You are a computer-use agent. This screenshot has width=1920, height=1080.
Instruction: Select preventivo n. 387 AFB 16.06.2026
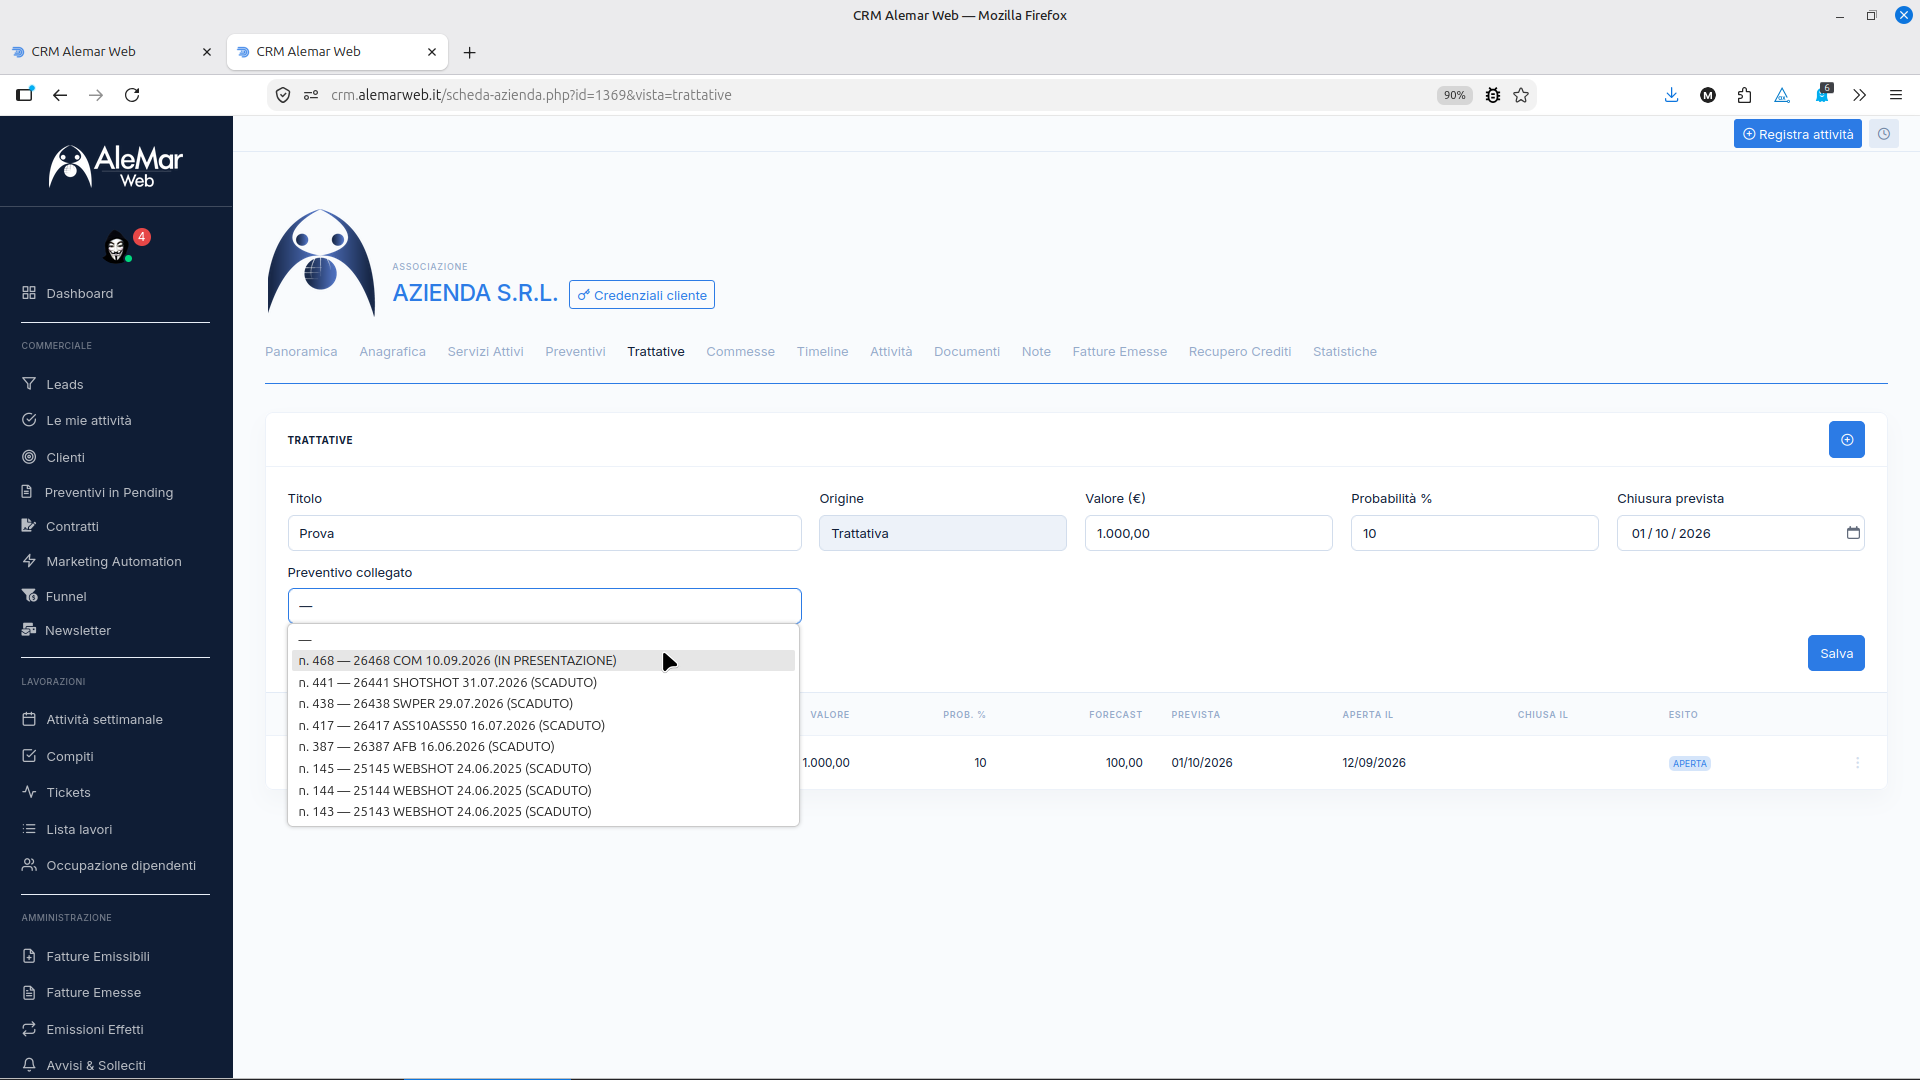[543, 747]
